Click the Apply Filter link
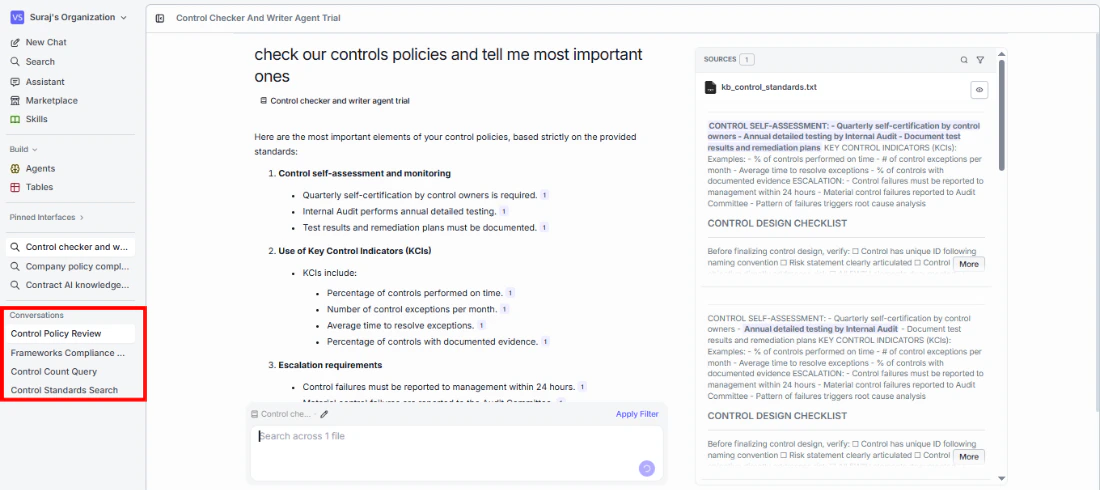 [637, 414]
